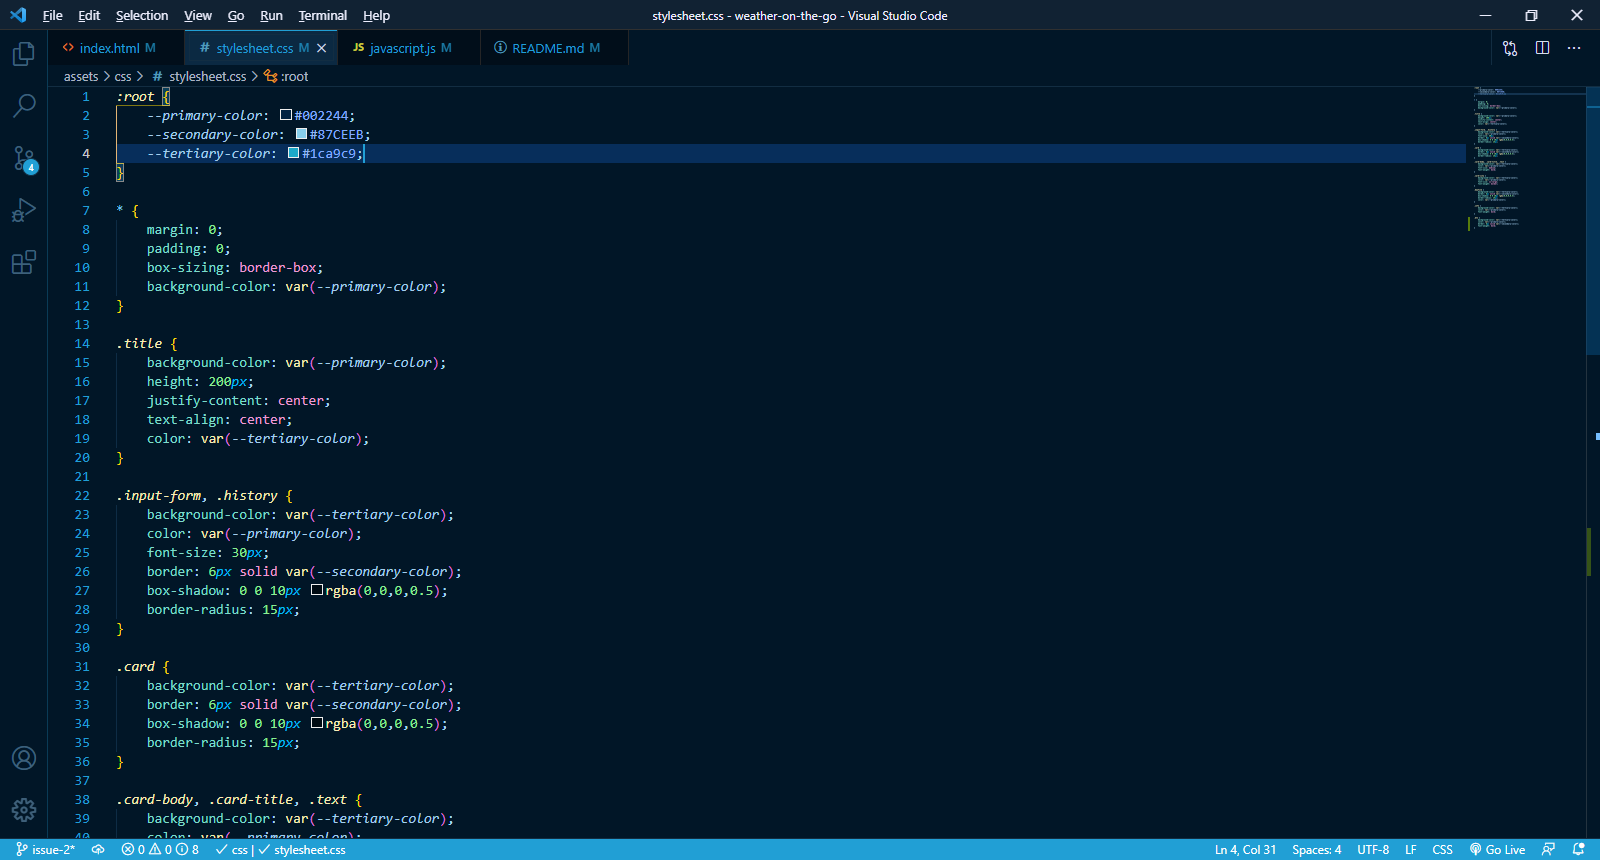Switch to the index.html tab
Screen dimensions: 1600x860
tap(109, 48)
